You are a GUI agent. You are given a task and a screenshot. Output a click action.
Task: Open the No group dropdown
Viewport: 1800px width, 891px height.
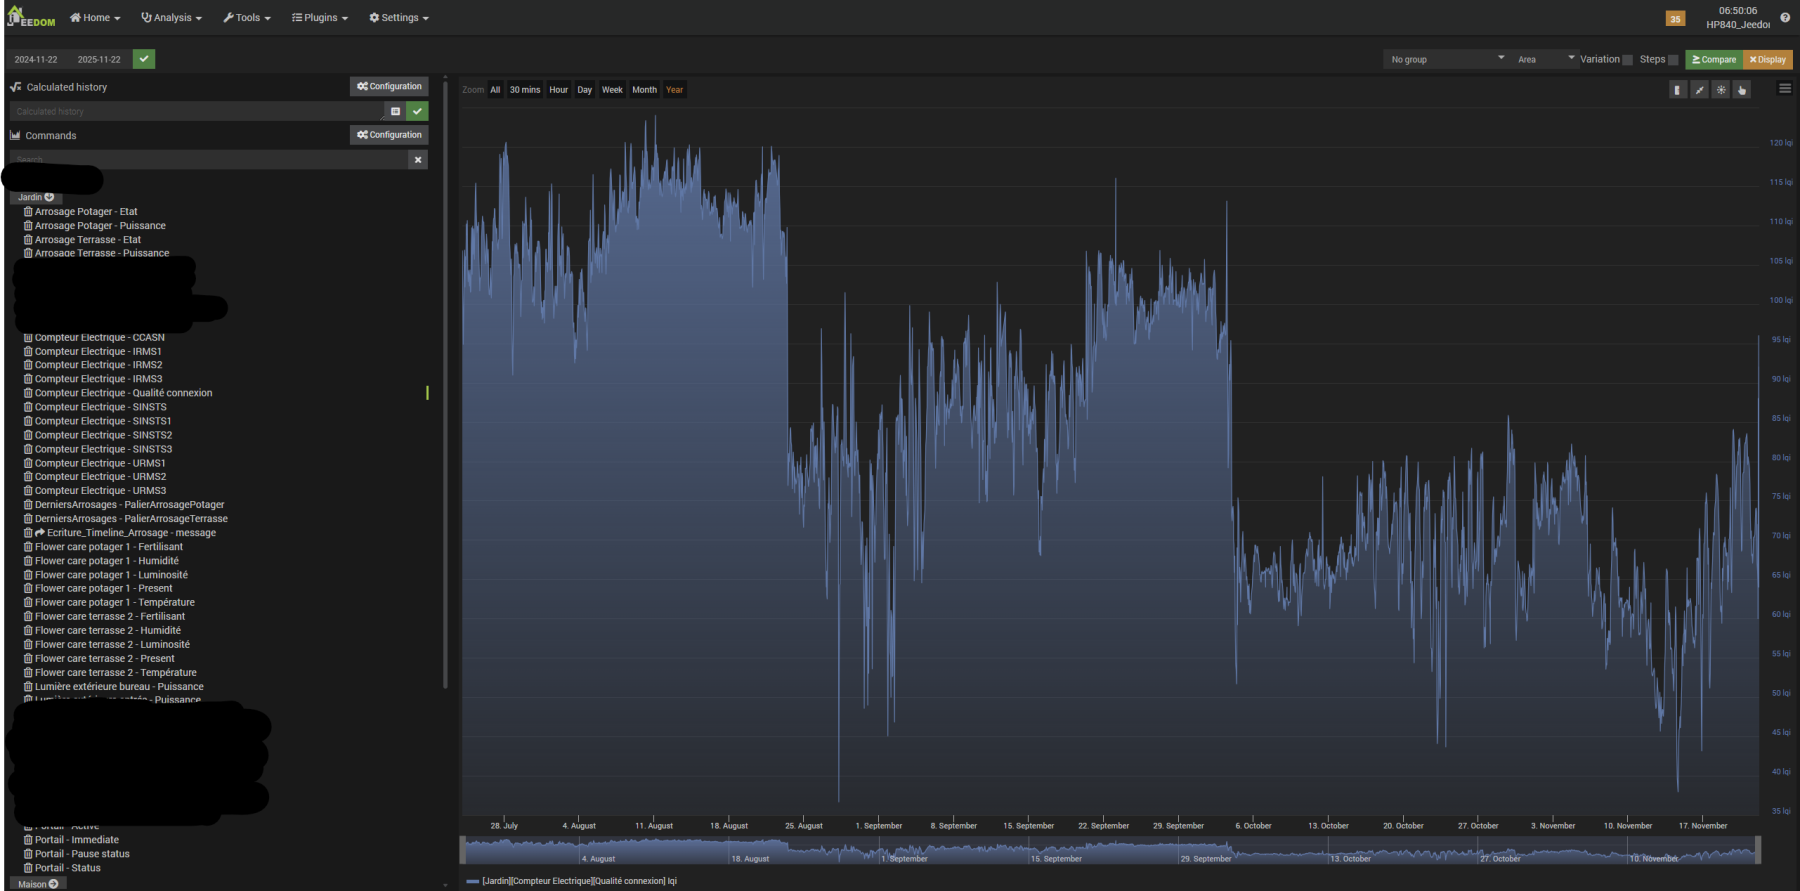coord(1446,60)
